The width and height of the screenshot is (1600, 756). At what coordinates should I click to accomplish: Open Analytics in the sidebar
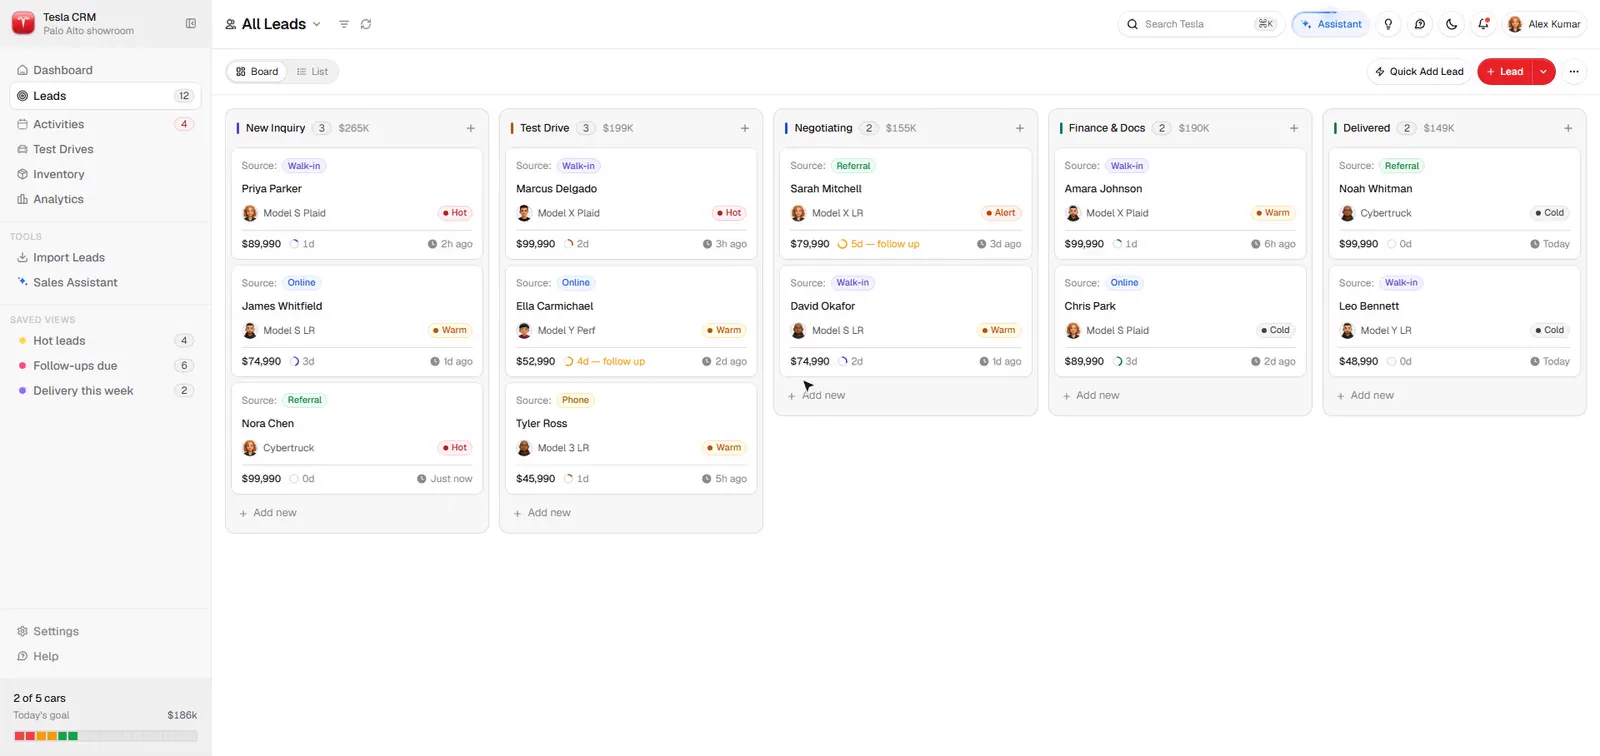[x=105, y=199]
